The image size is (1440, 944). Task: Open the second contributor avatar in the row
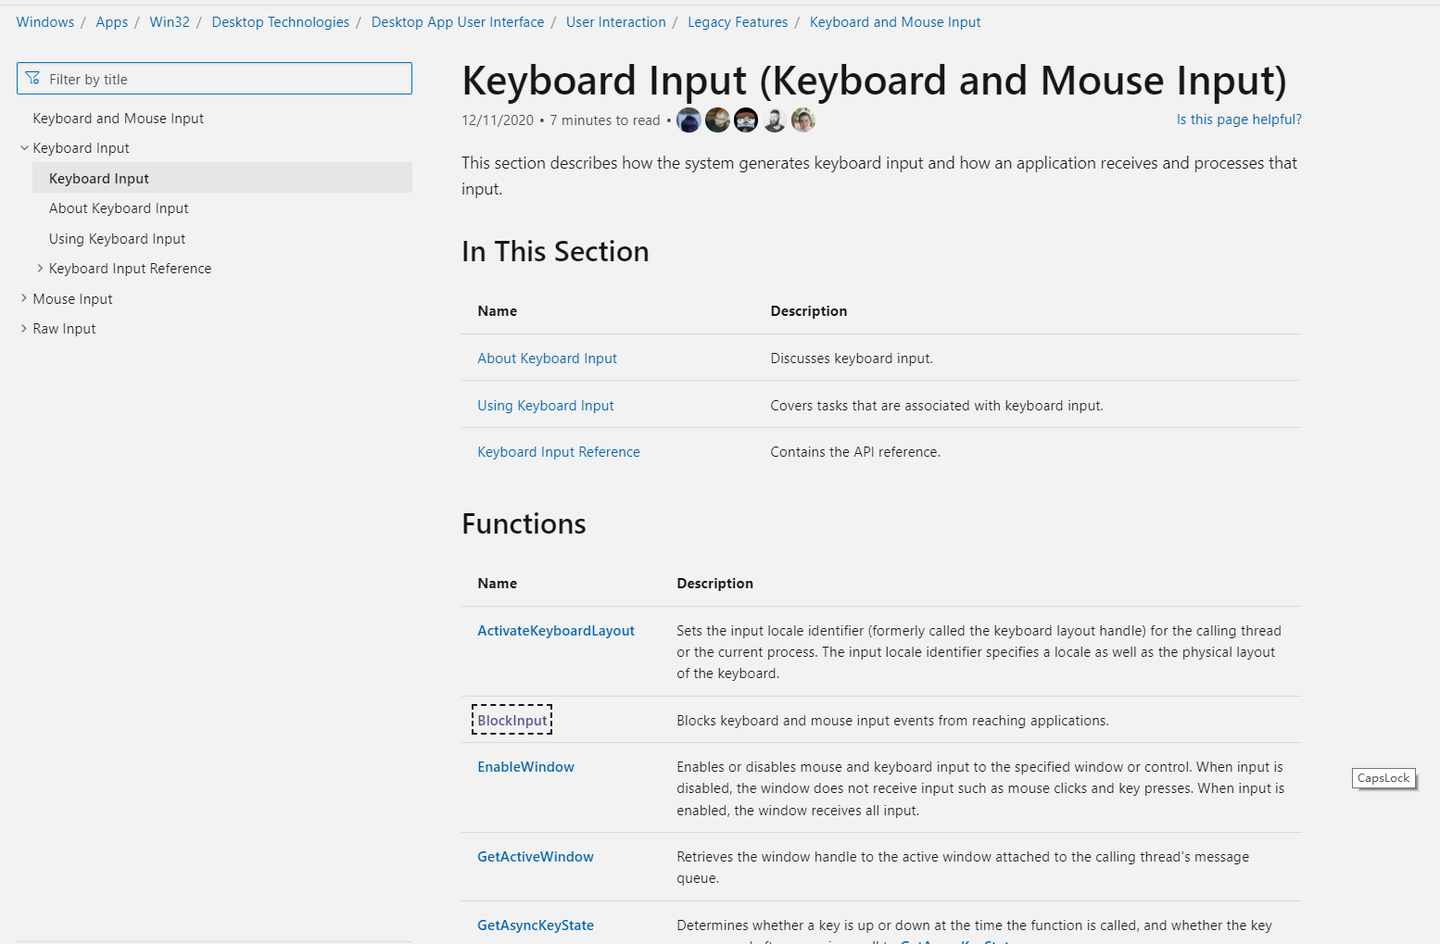[718, 121]
